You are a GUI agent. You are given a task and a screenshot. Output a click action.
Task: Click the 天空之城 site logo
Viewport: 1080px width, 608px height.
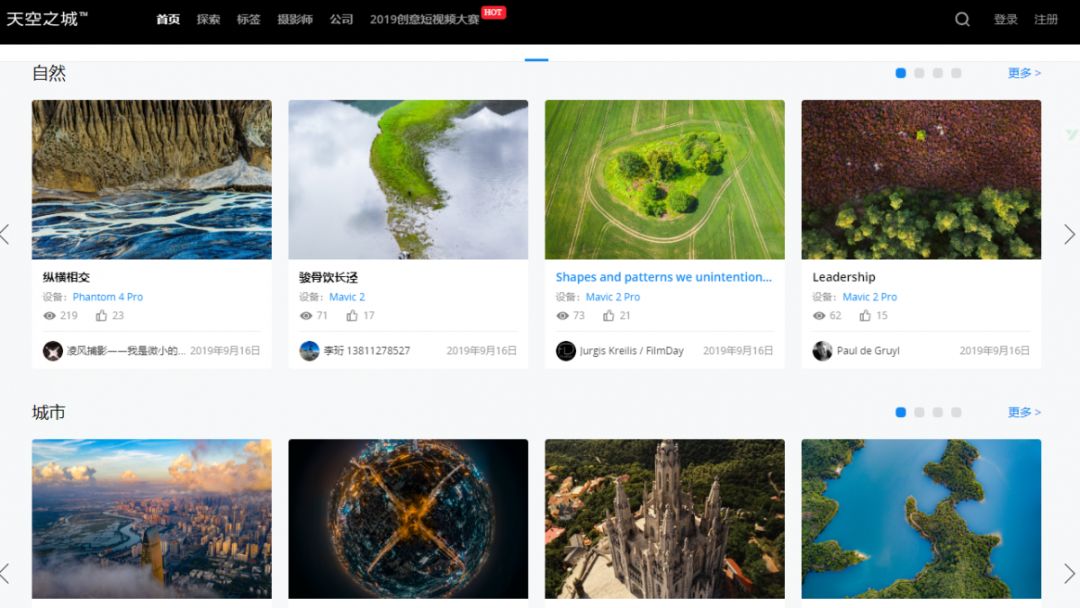click(x=47, y=19)
